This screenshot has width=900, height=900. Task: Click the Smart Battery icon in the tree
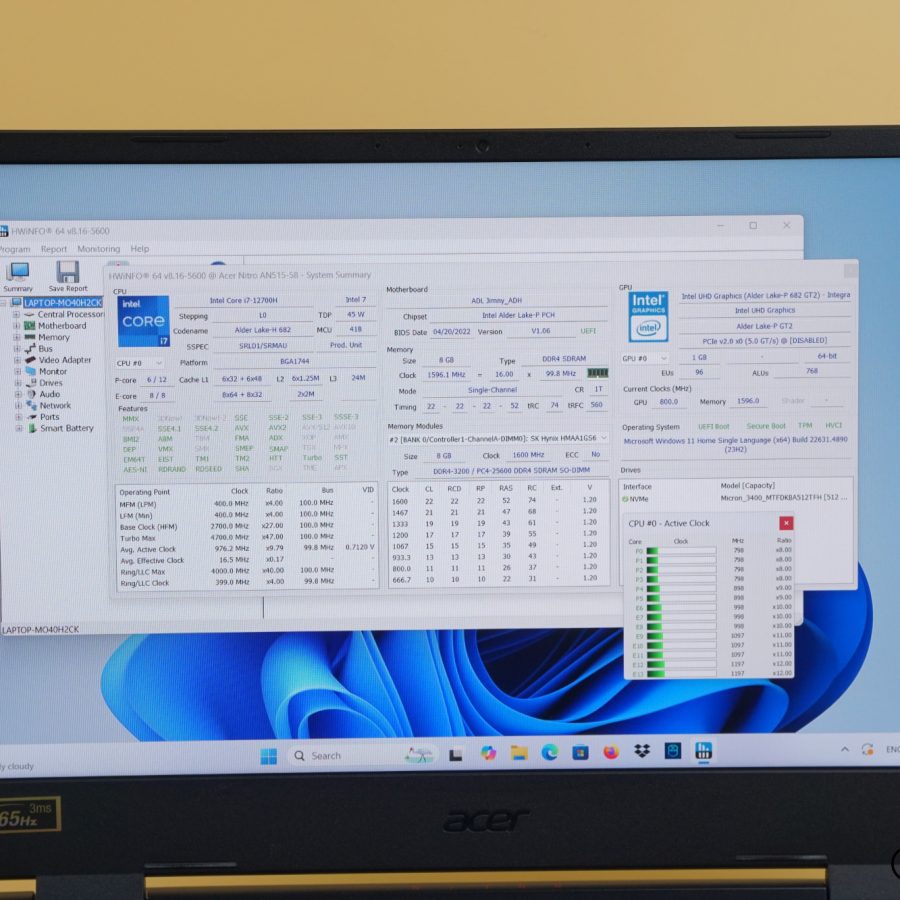33,428
